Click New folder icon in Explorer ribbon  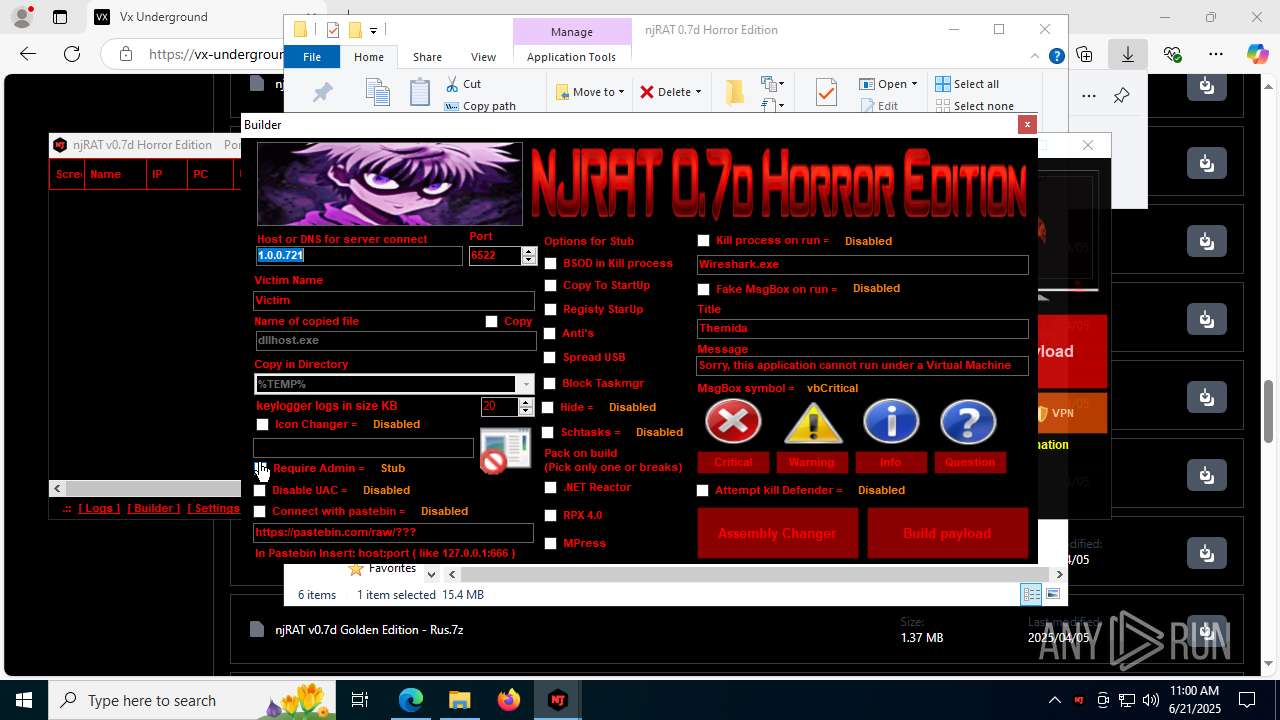pos(735,93)
